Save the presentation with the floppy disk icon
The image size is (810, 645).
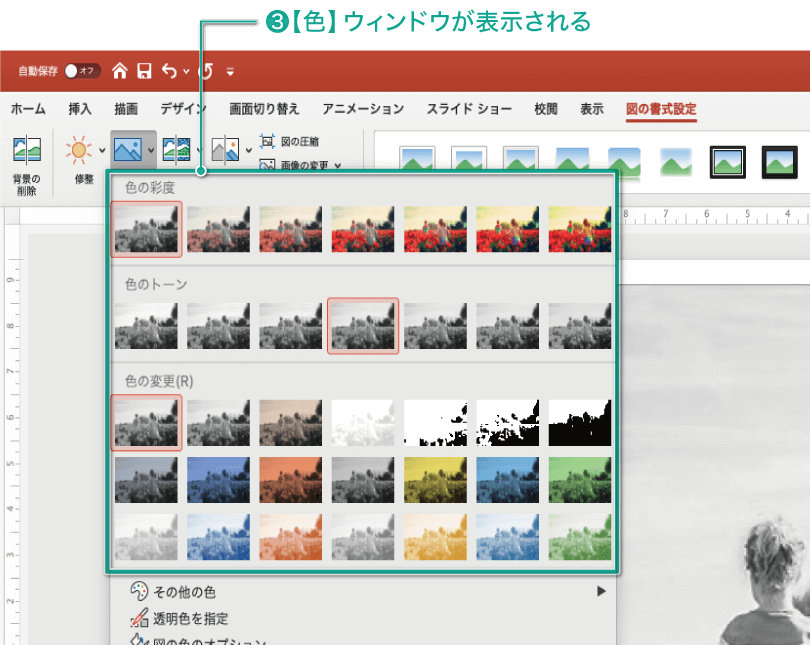[144, 71]
